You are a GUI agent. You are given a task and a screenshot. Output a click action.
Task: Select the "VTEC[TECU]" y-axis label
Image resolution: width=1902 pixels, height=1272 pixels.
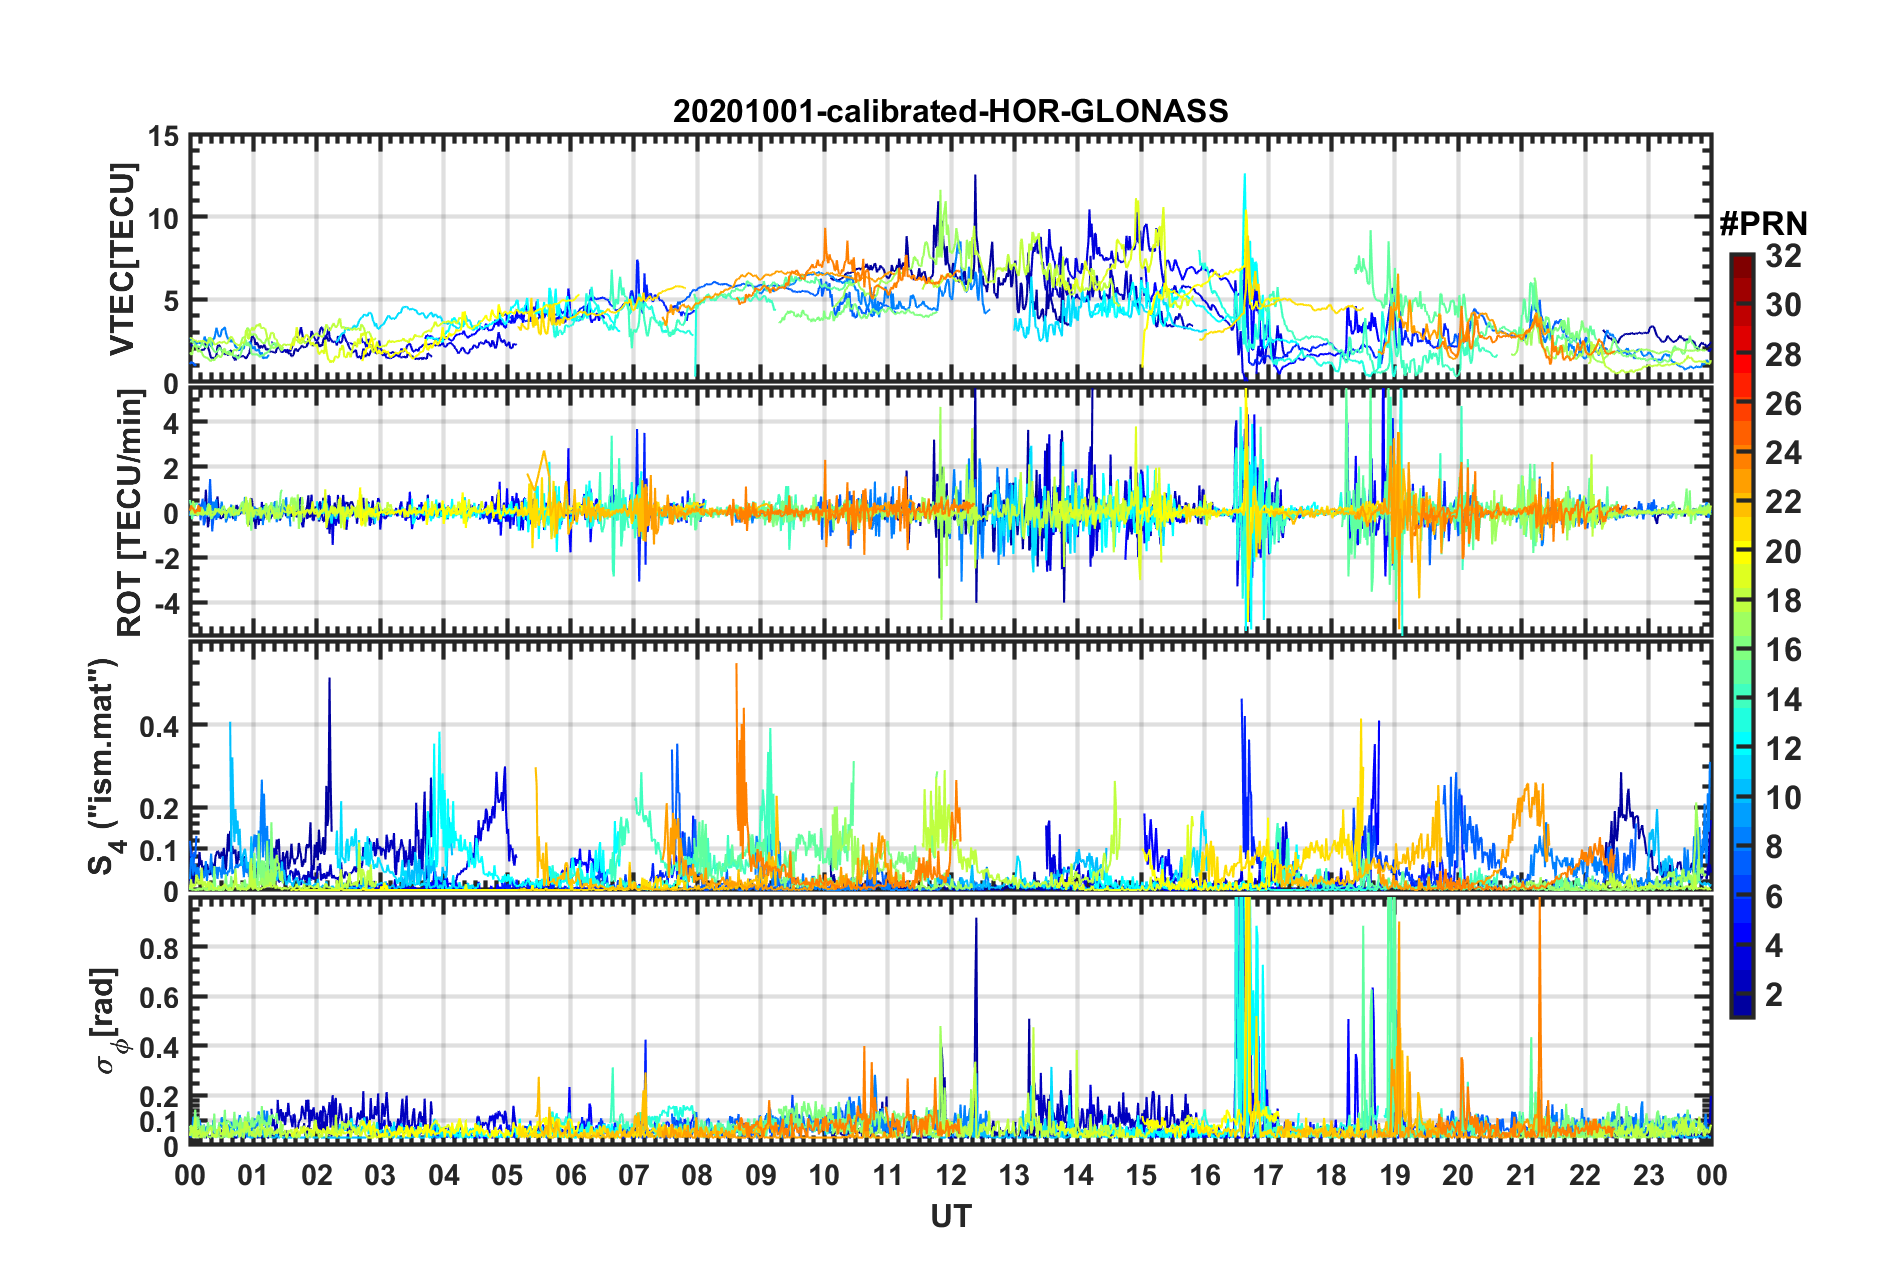pos(122,259)
